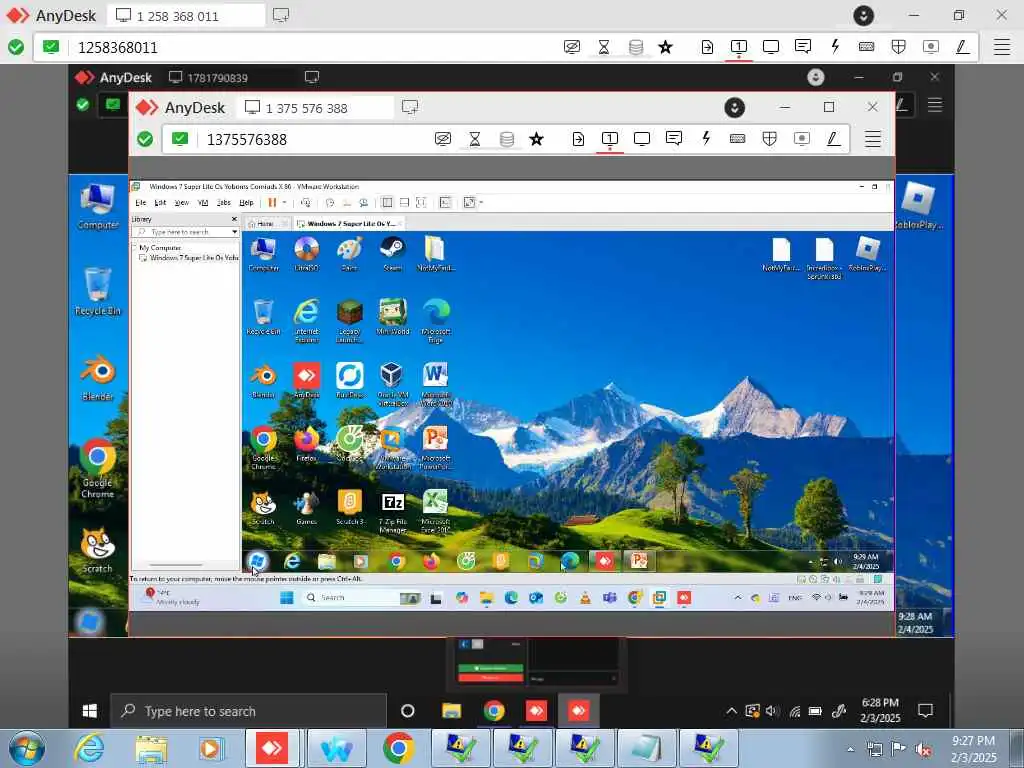Open file transfer in the outer AnyDesk 1258368011 toolbar
Viewport: 1024px width, 768px height.
[x=707, y=47]
